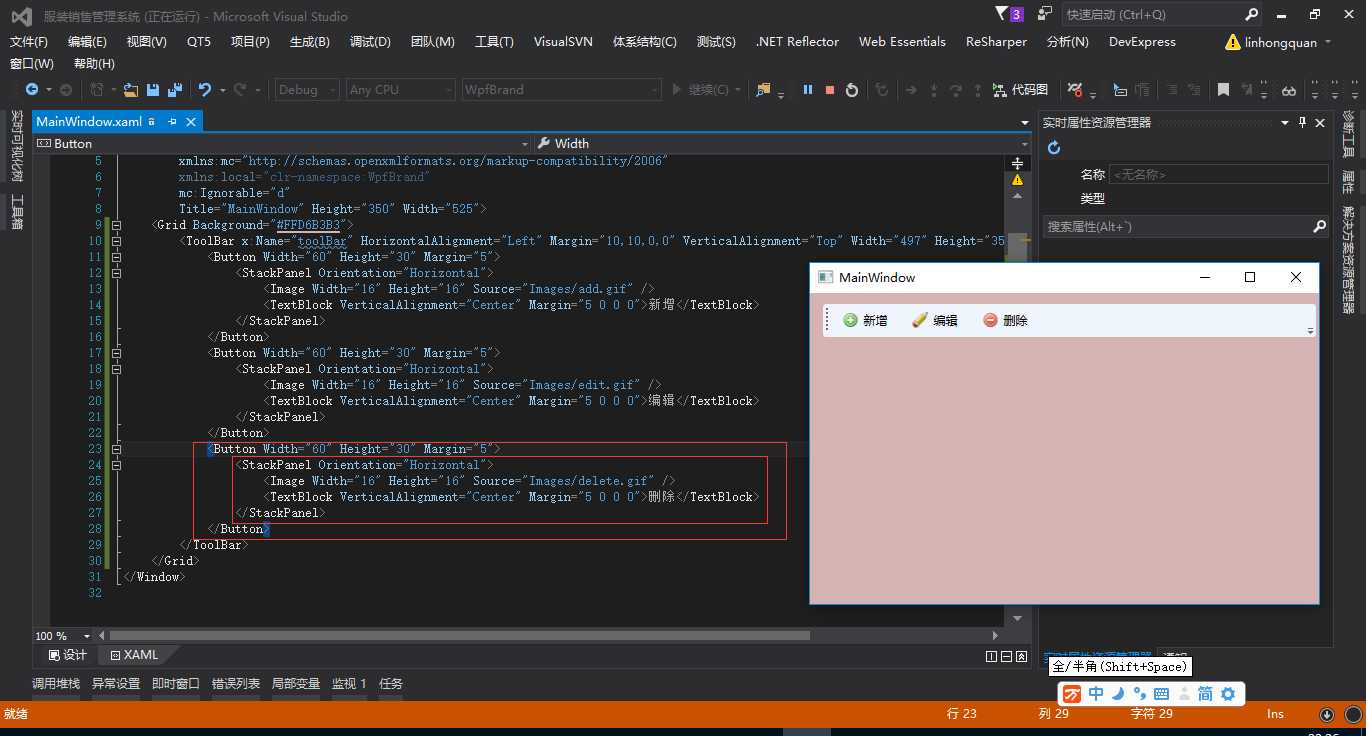Click the Navigate Backward arrow icon
The height and width of the screenshot is (736, 1366).
click(32, 90)
